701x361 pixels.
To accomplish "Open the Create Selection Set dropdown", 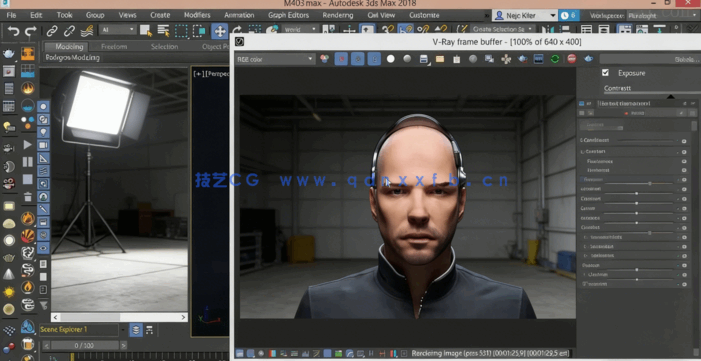I will pos(502,30).
